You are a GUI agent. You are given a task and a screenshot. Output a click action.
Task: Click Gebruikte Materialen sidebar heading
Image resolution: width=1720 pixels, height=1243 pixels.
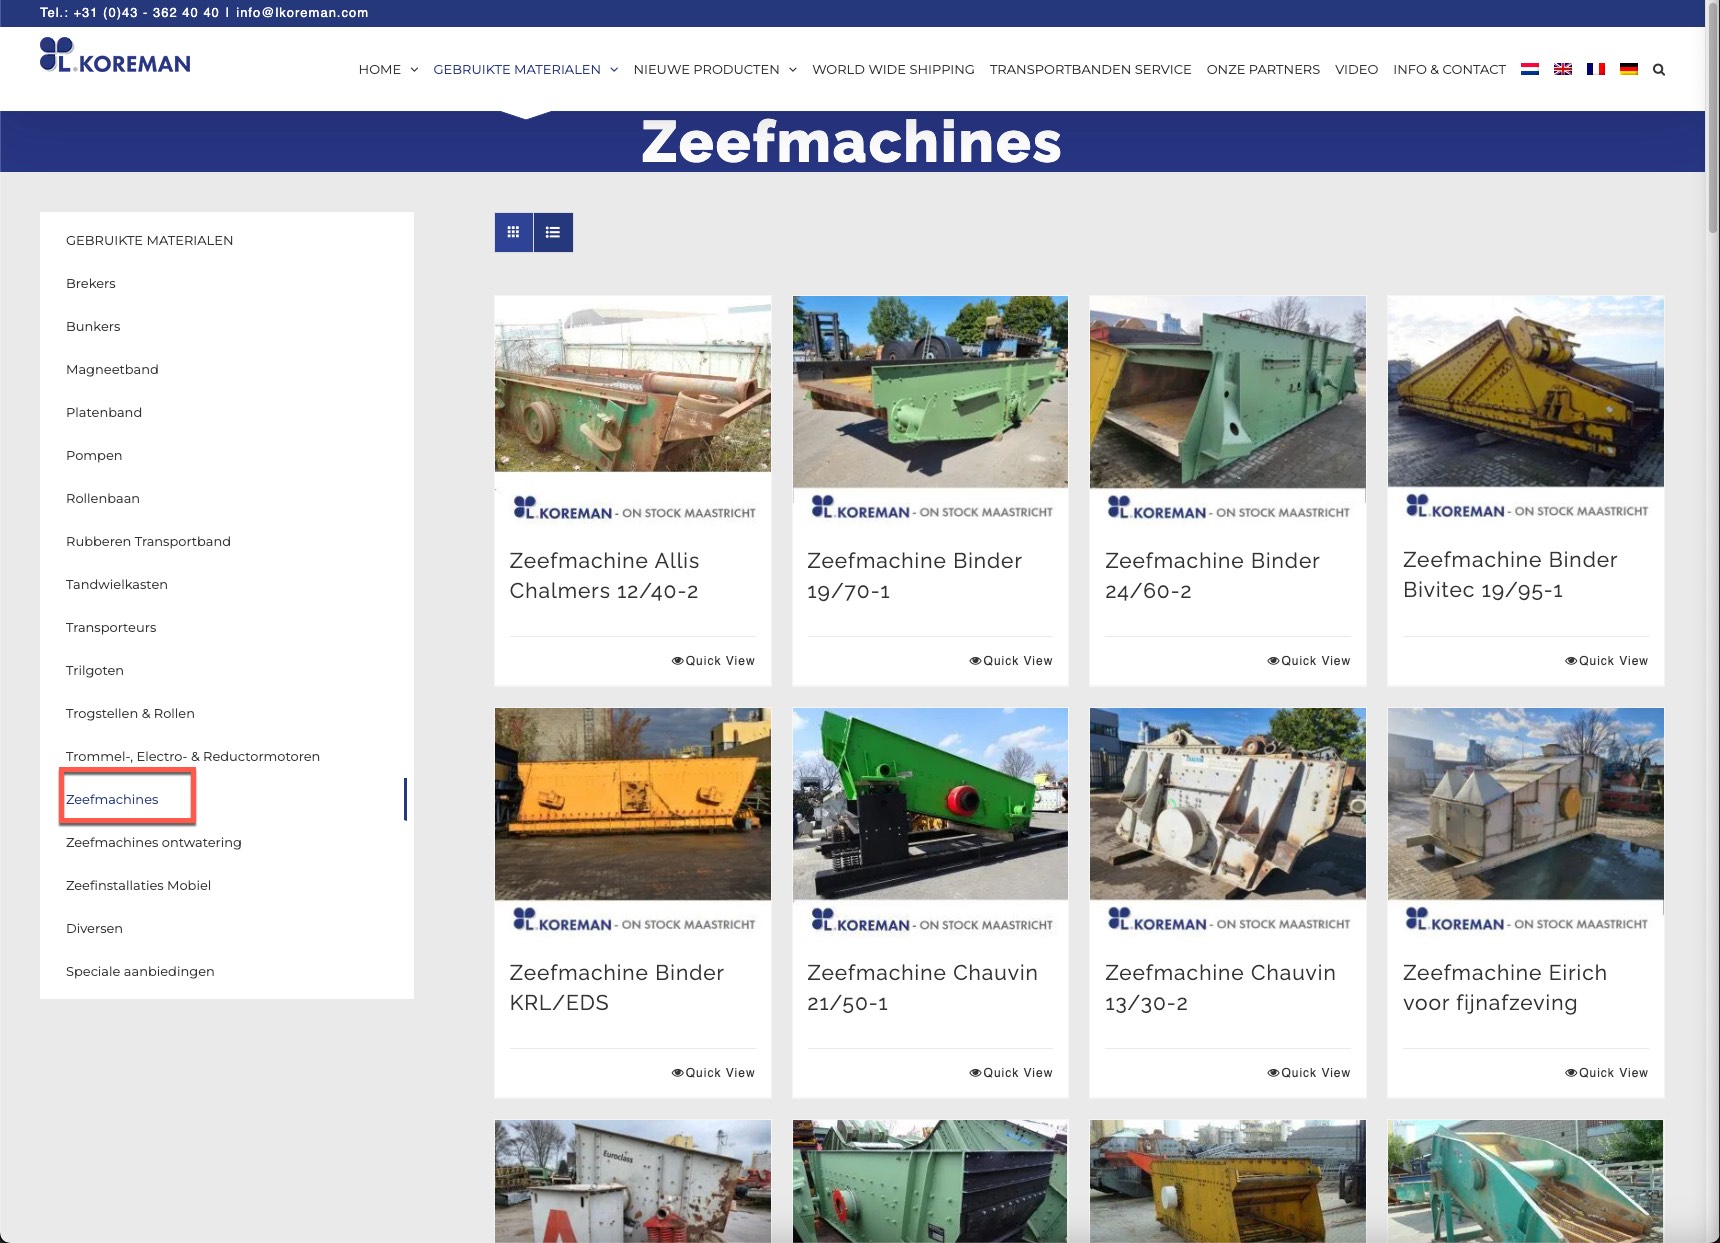[150, 240]
